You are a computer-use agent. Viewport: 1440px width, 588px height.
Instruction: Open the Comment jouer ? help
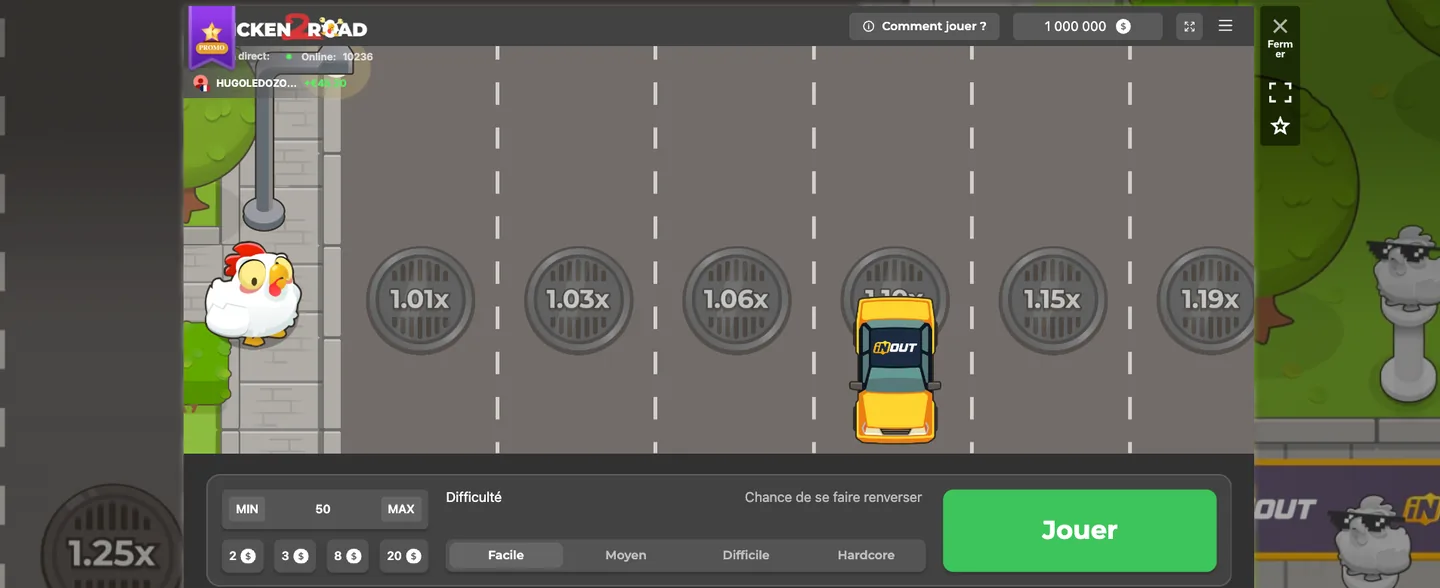(x=924, y=27)
